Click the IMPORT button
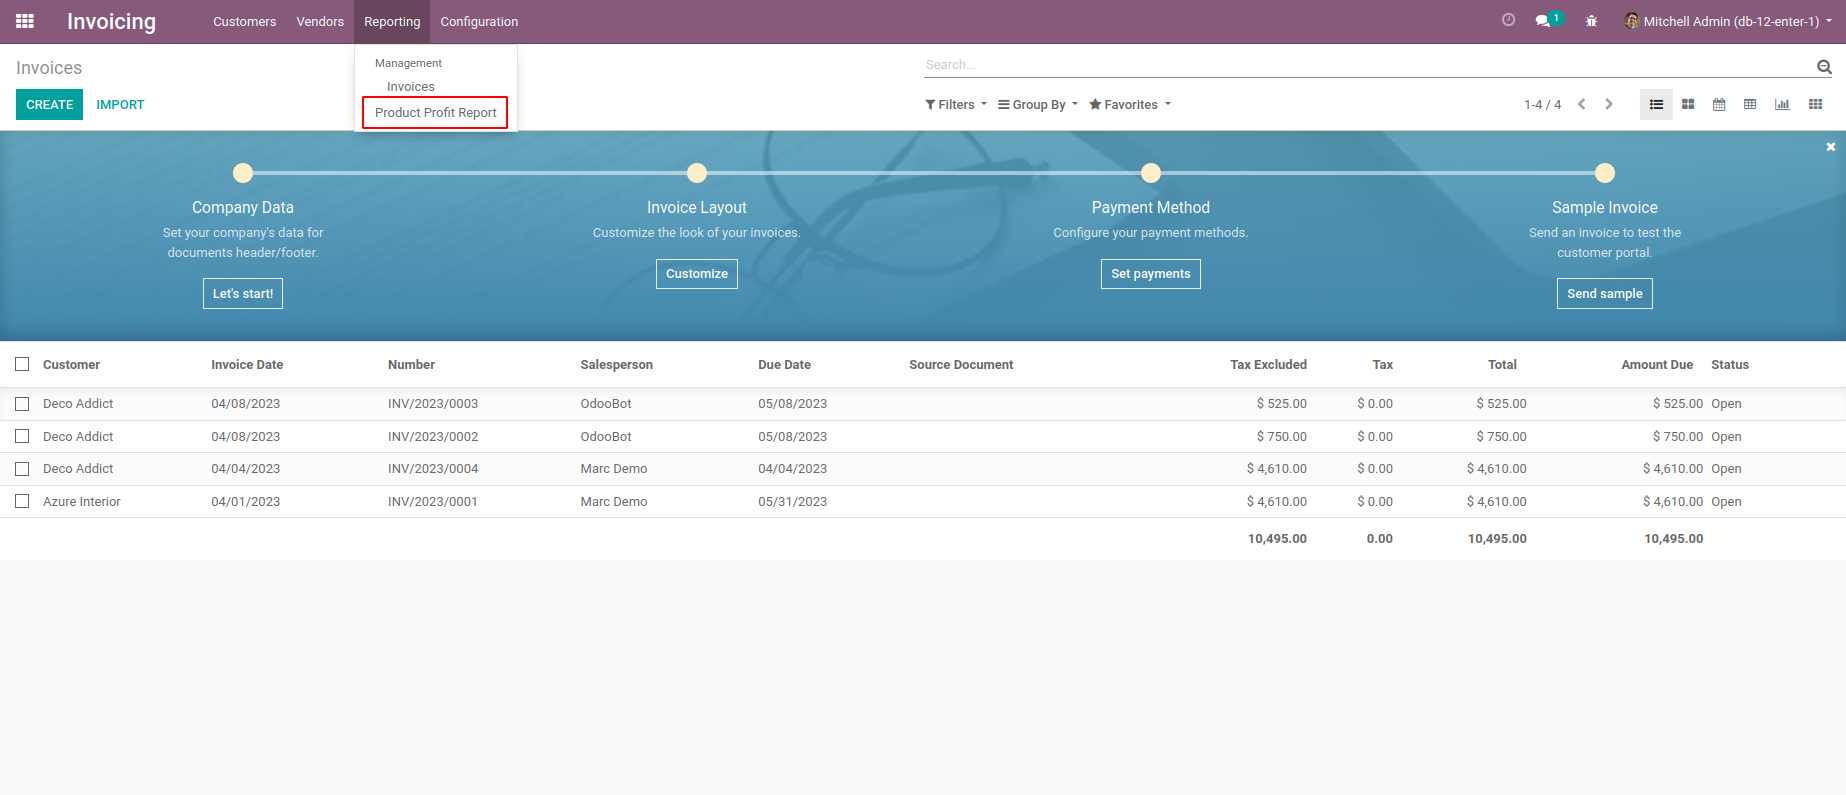 click(x=120, y=104)
